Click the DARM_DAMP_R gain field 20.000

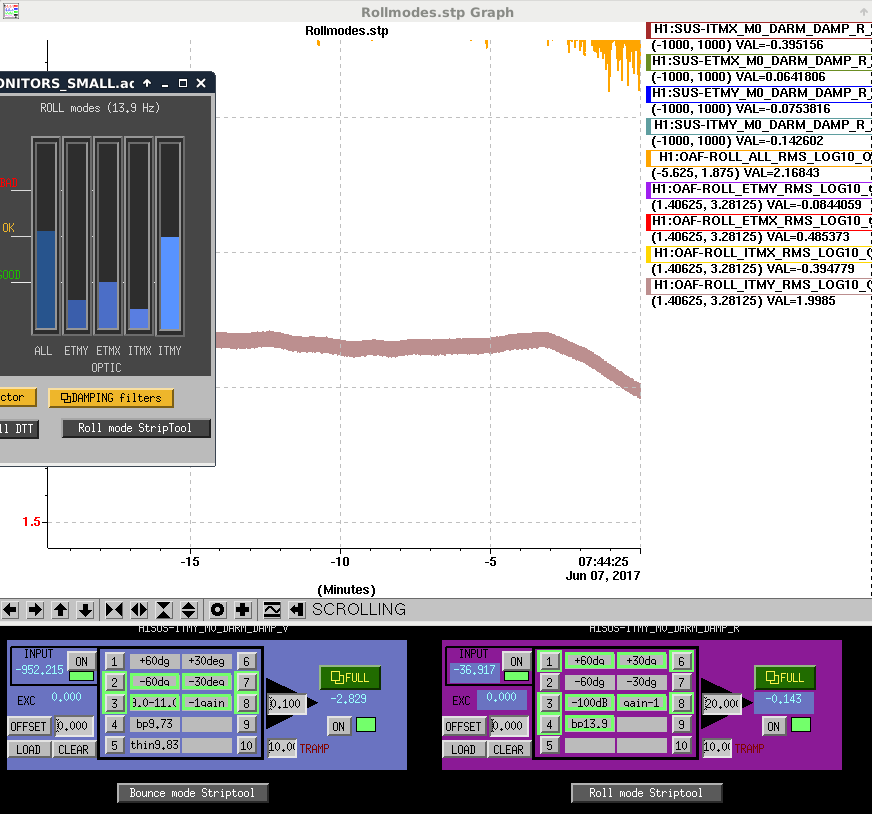pos(721,704)
